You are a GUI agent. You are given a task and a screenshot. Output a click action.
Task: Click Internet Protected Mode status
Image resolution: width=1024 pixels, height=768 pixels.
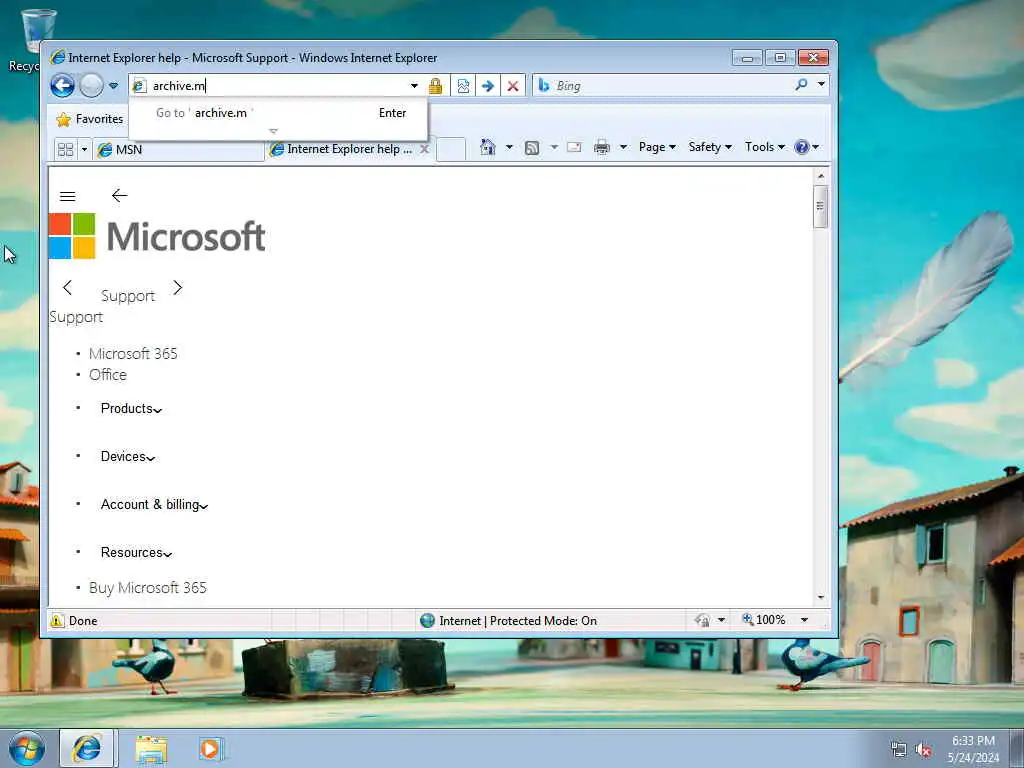tap(509, 620)
